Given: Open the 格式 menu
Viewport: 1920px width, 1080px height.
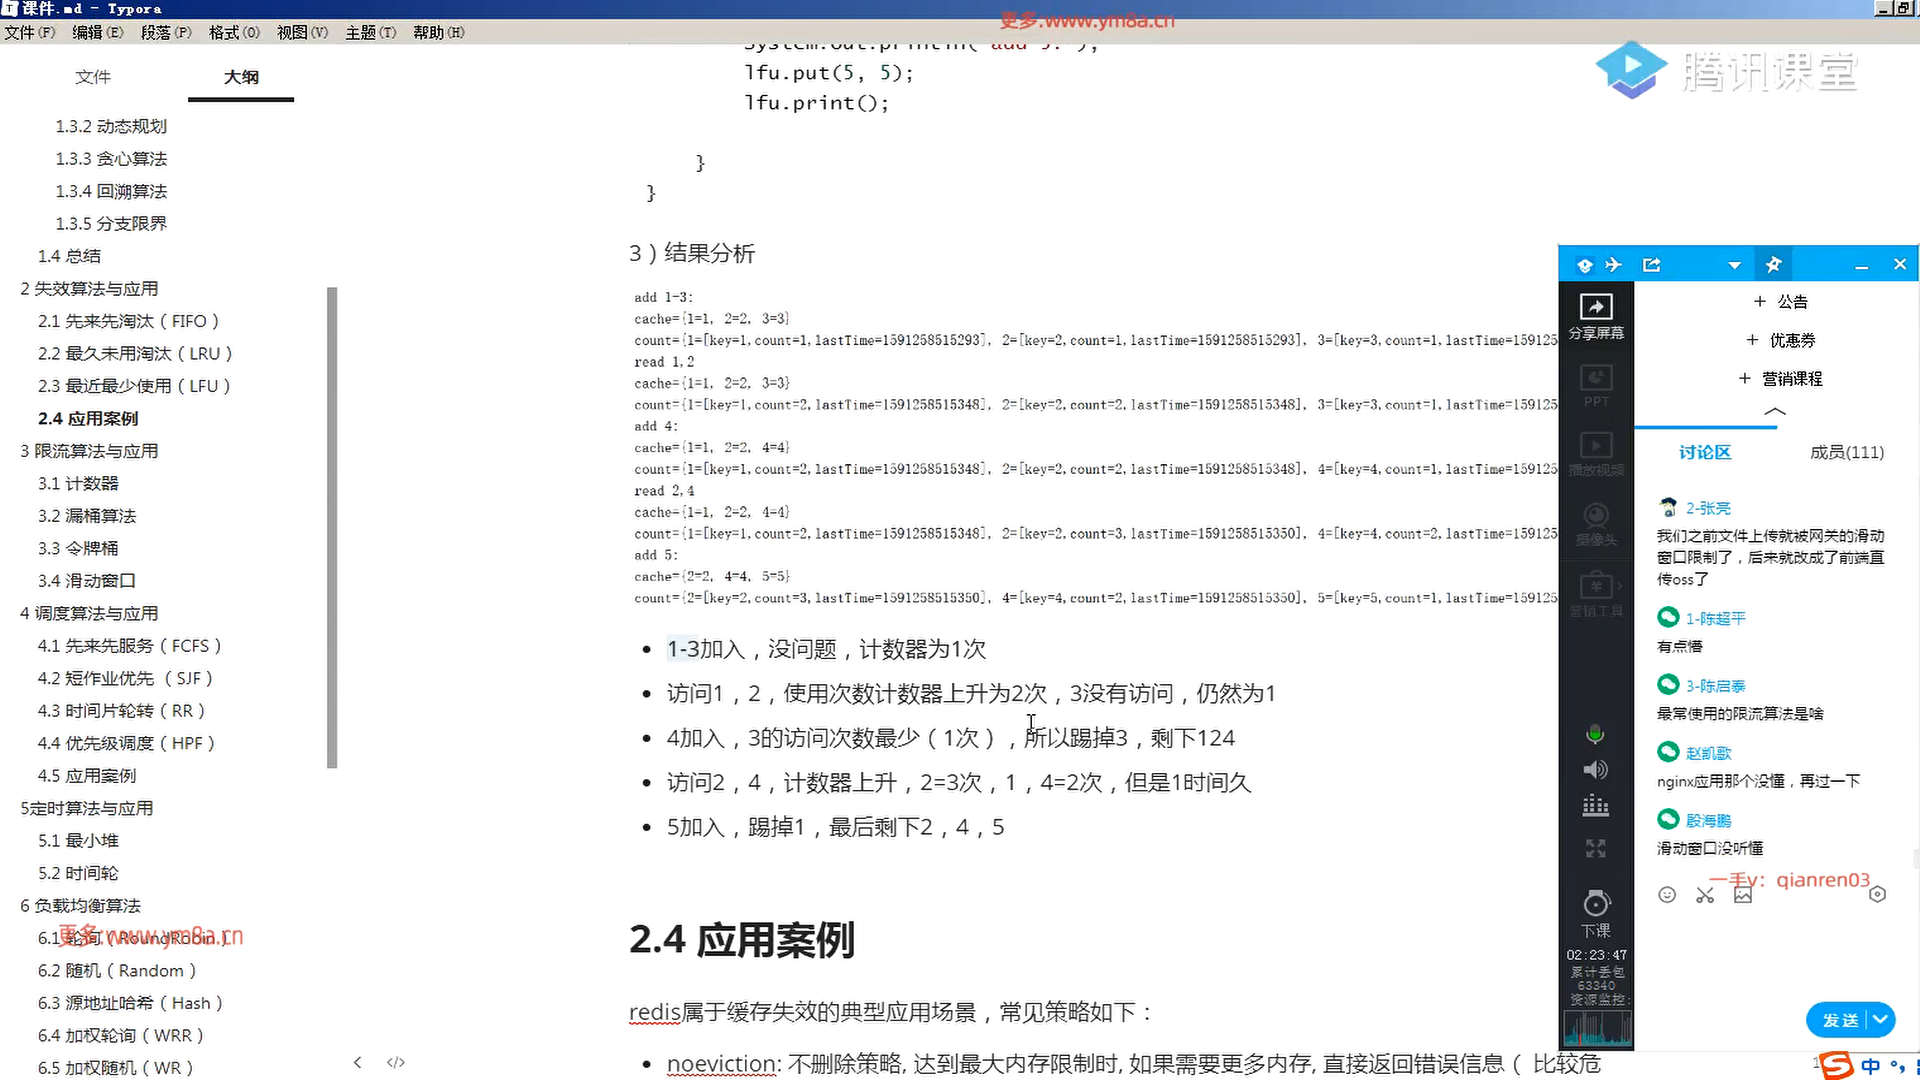Looking at the screenshot, I should (234, 32).
